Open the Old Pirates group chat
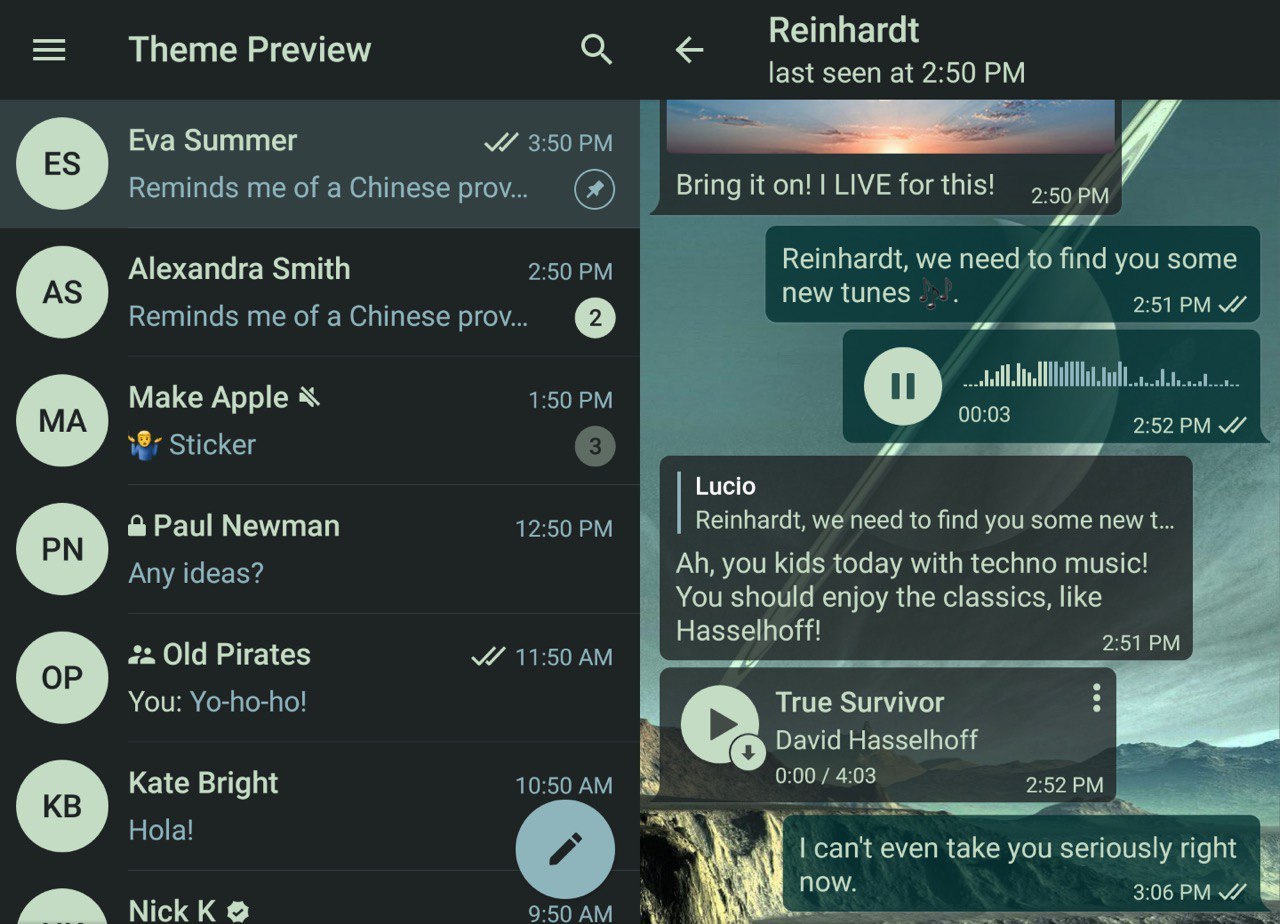The image size is (1280, 924). [320, 678]
